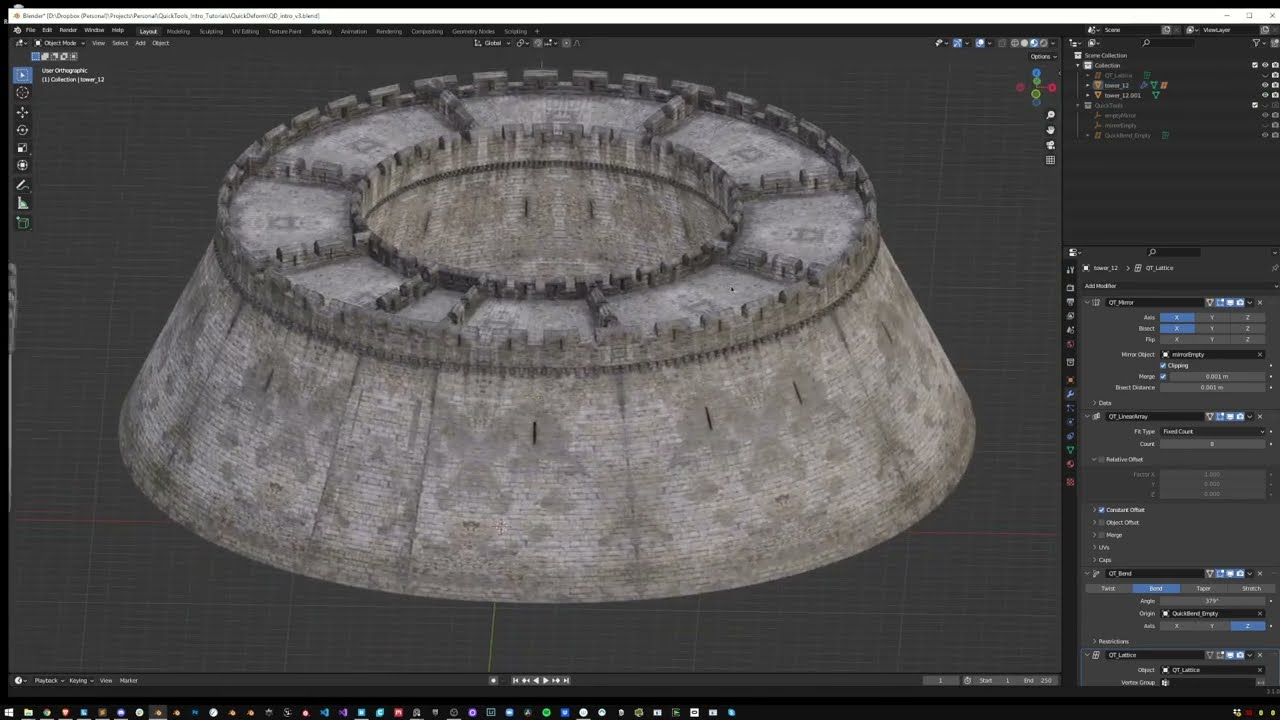Enable Y axis for Mirror Axis
The image size is (1280, 720).
[x=1211, y=317]
